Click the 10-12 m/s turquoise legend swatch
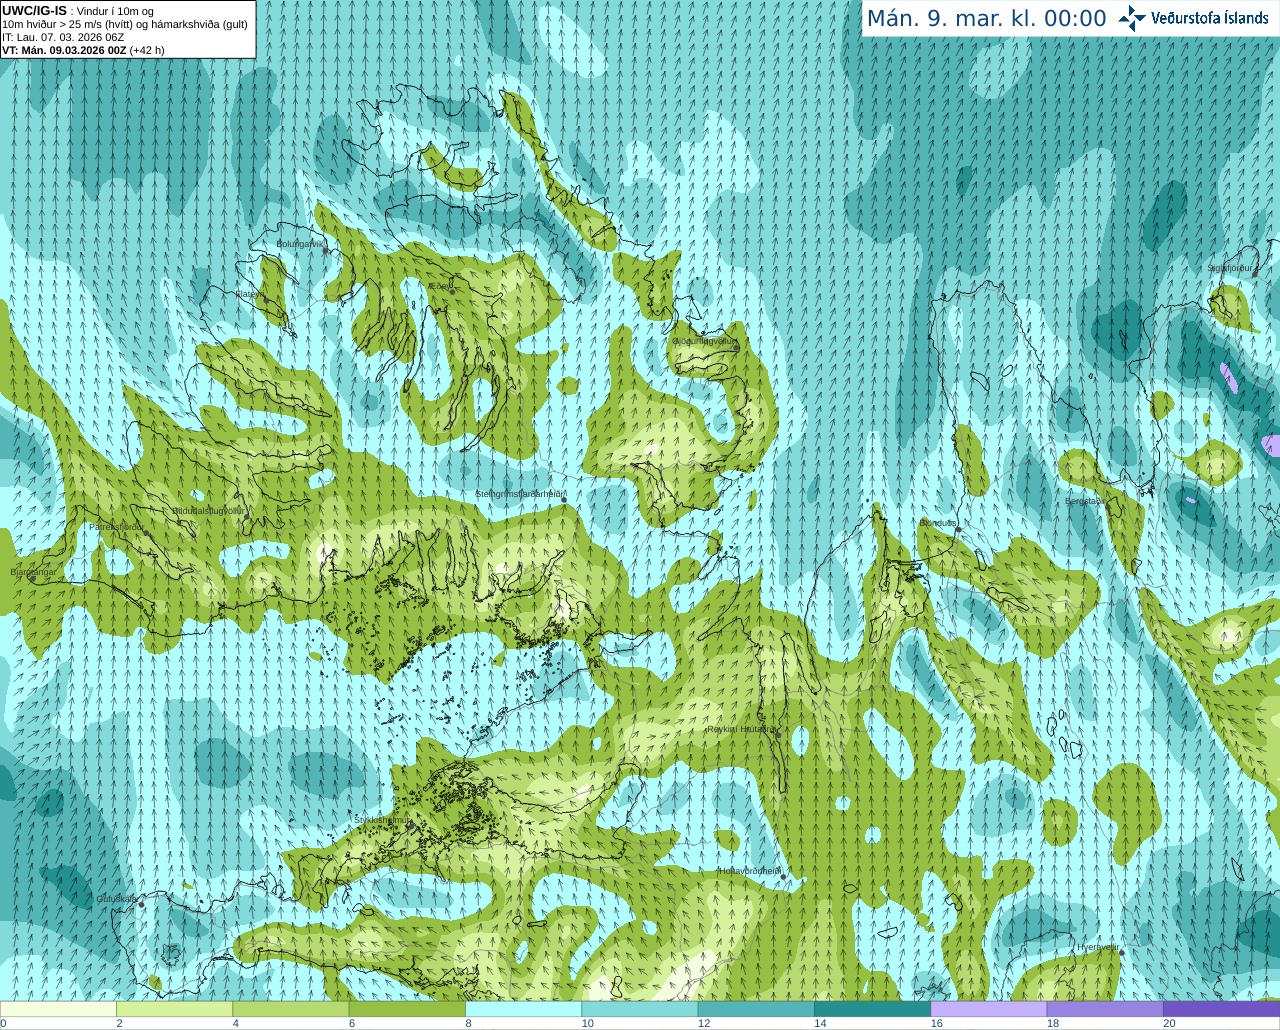This screenshot has width=1280, height=1030. [640, 1010]
